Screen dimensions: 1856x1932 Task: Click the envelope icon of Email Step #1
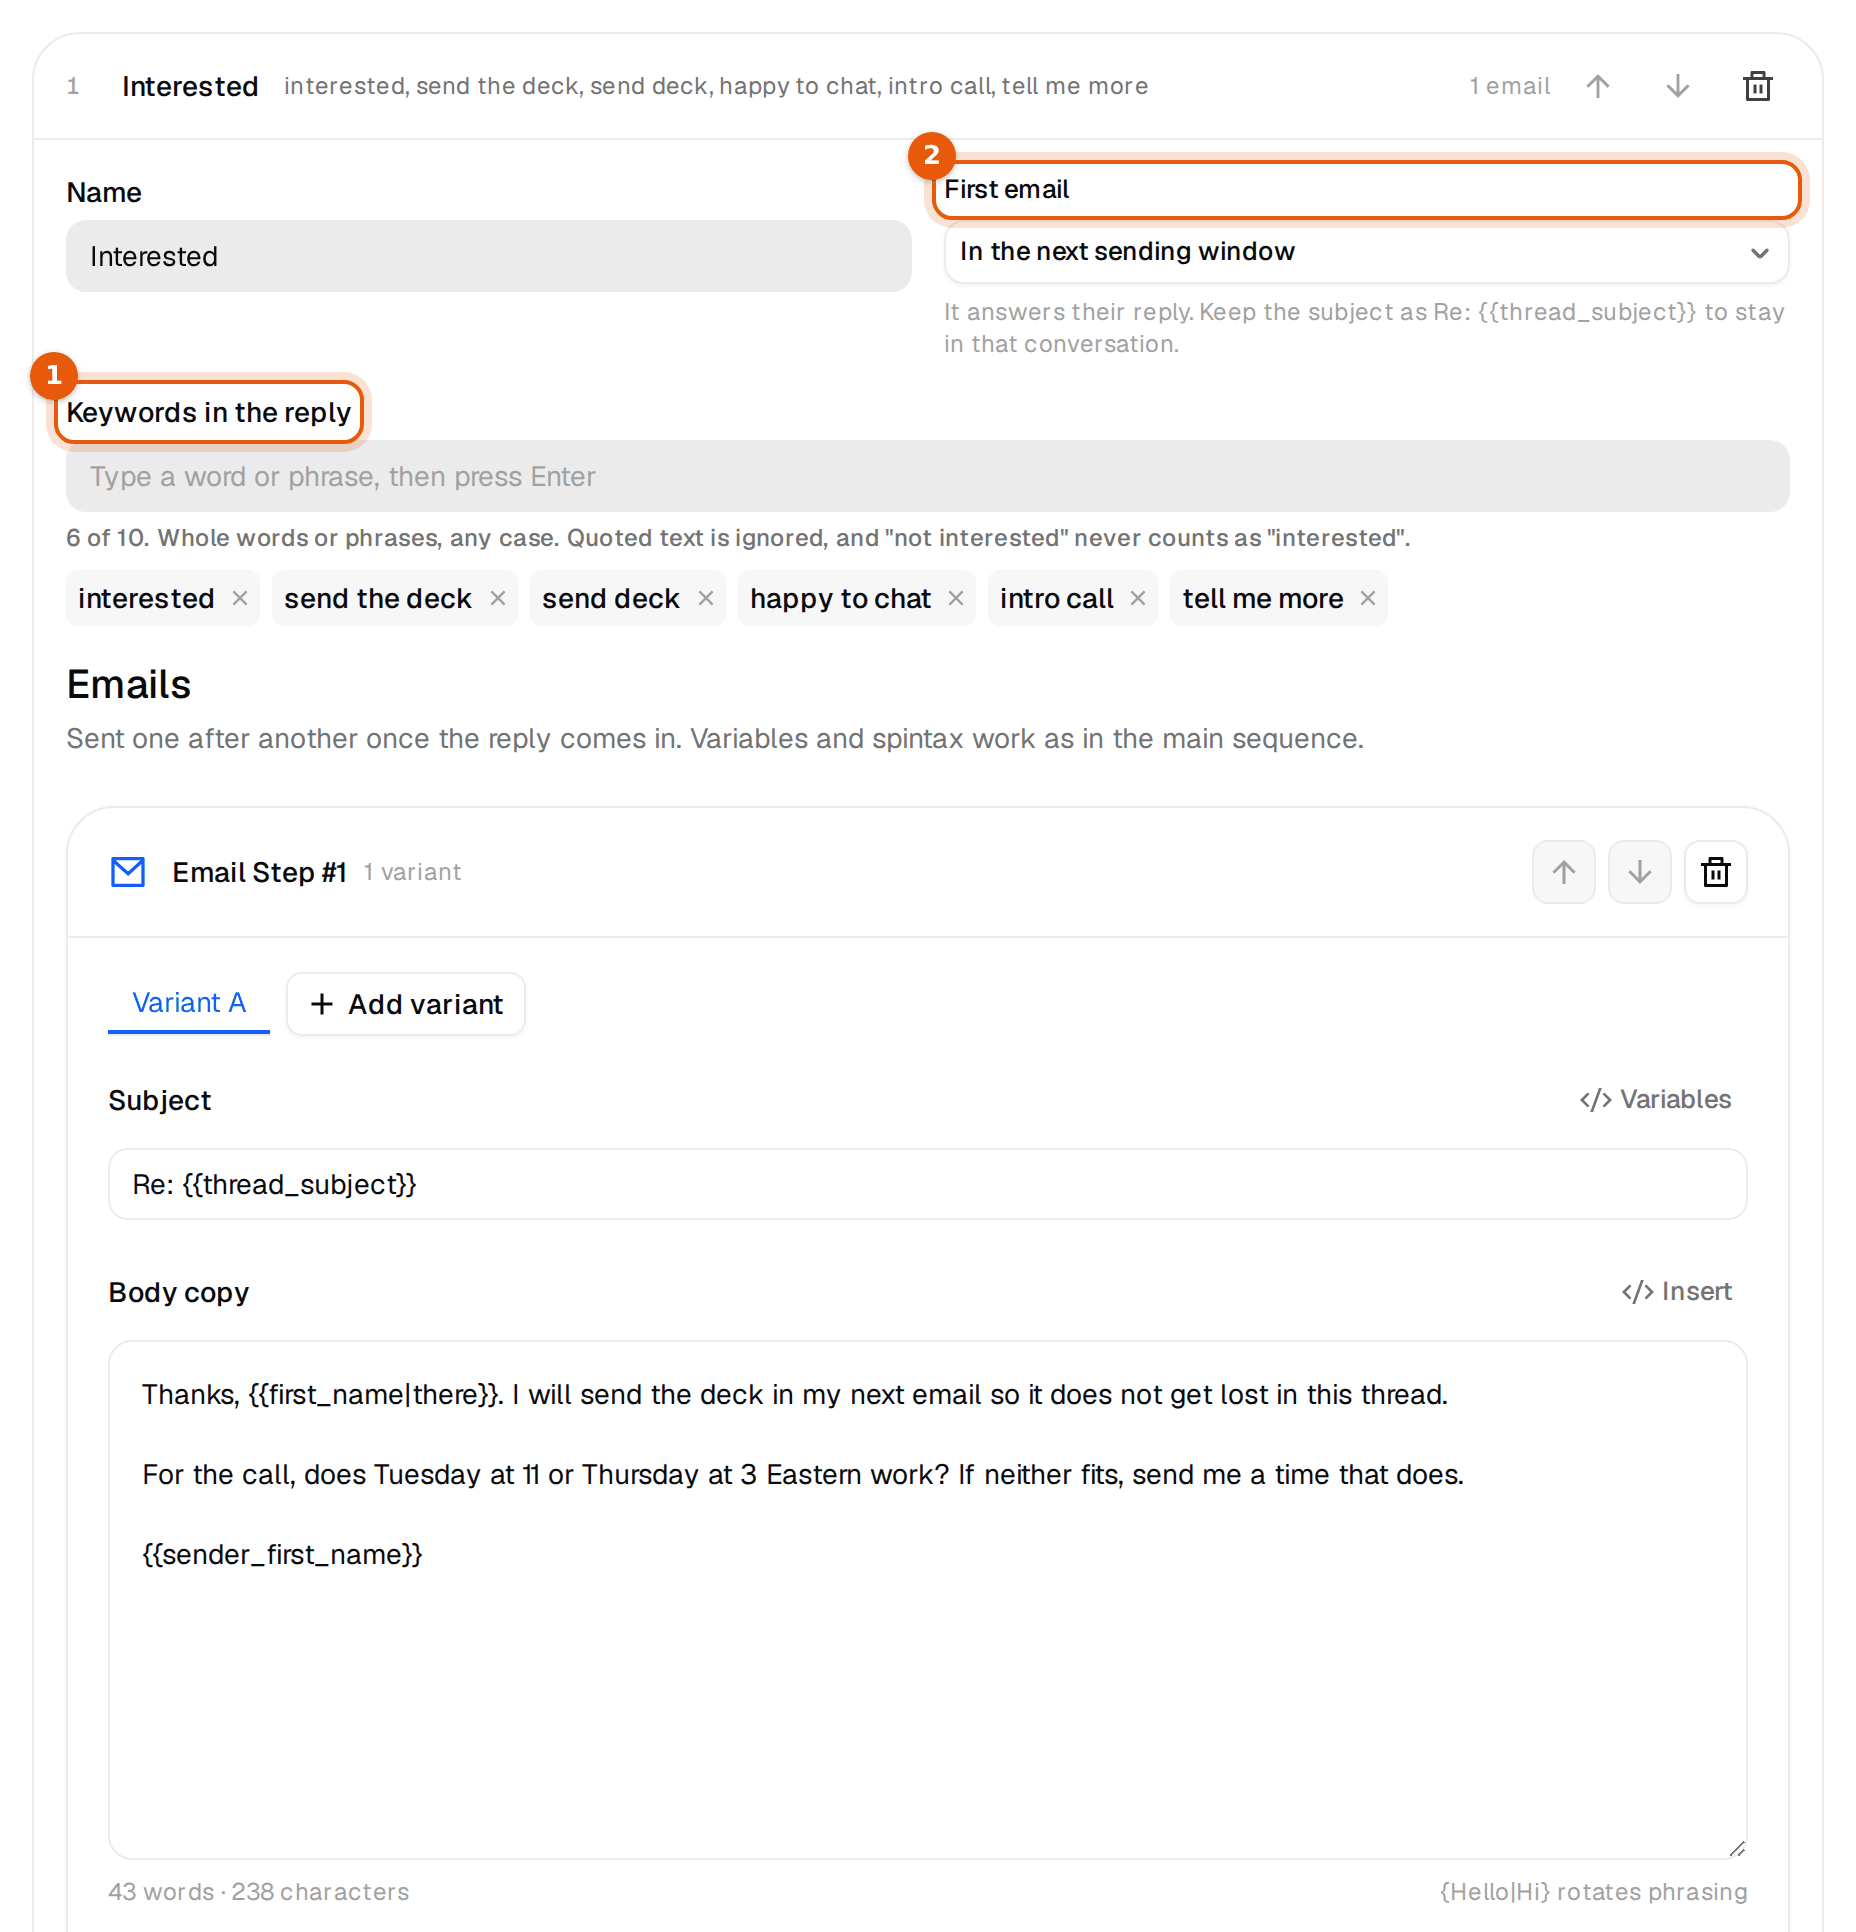click(128, 872)
